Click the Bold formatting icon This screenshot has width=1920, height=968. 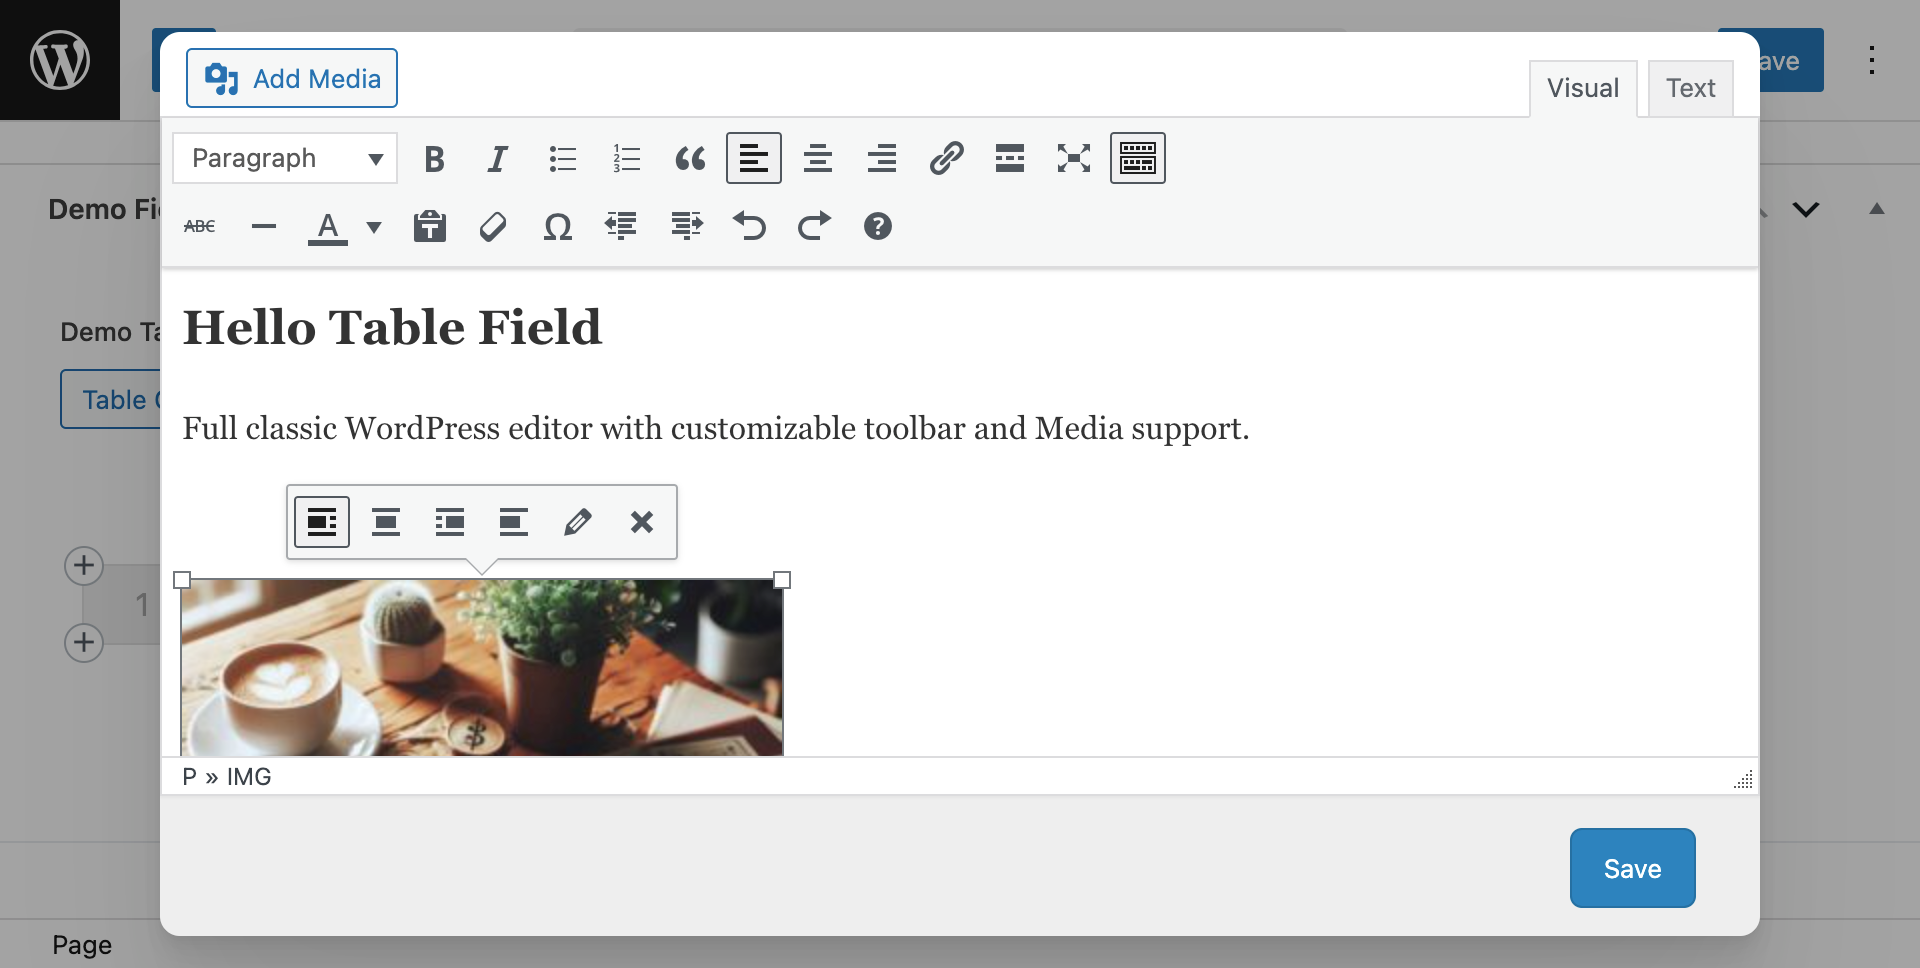[x=434, y=159]
